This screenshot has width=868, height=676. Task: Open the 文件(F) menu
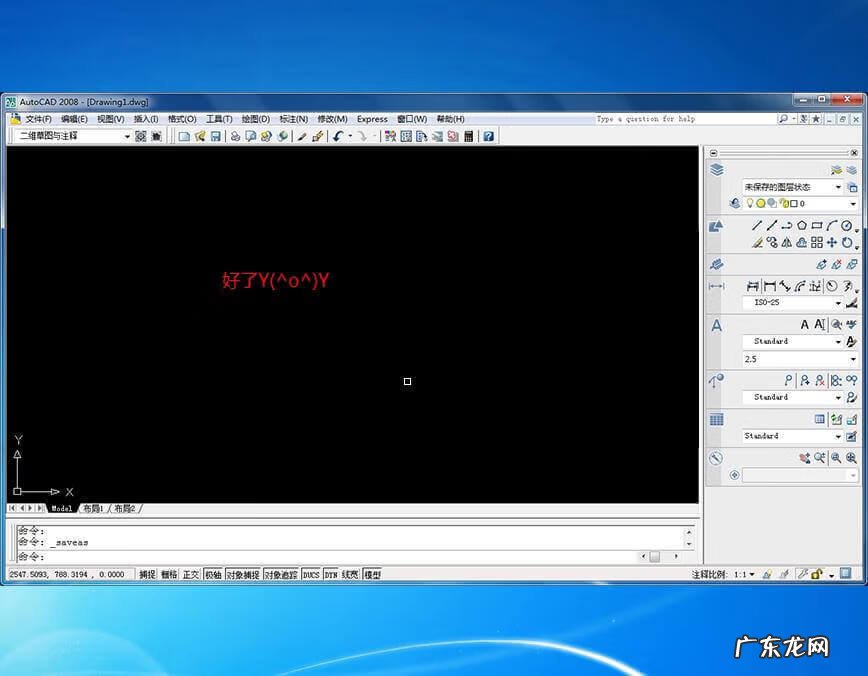point(38,119)
